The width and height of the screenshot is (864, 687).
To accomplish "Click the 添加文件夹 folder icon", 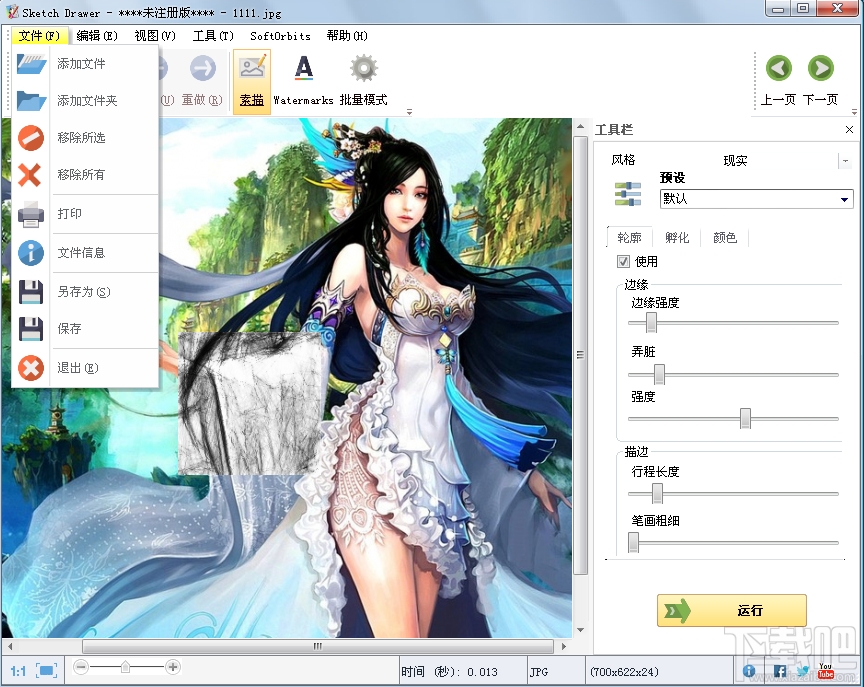I will 31,100.
